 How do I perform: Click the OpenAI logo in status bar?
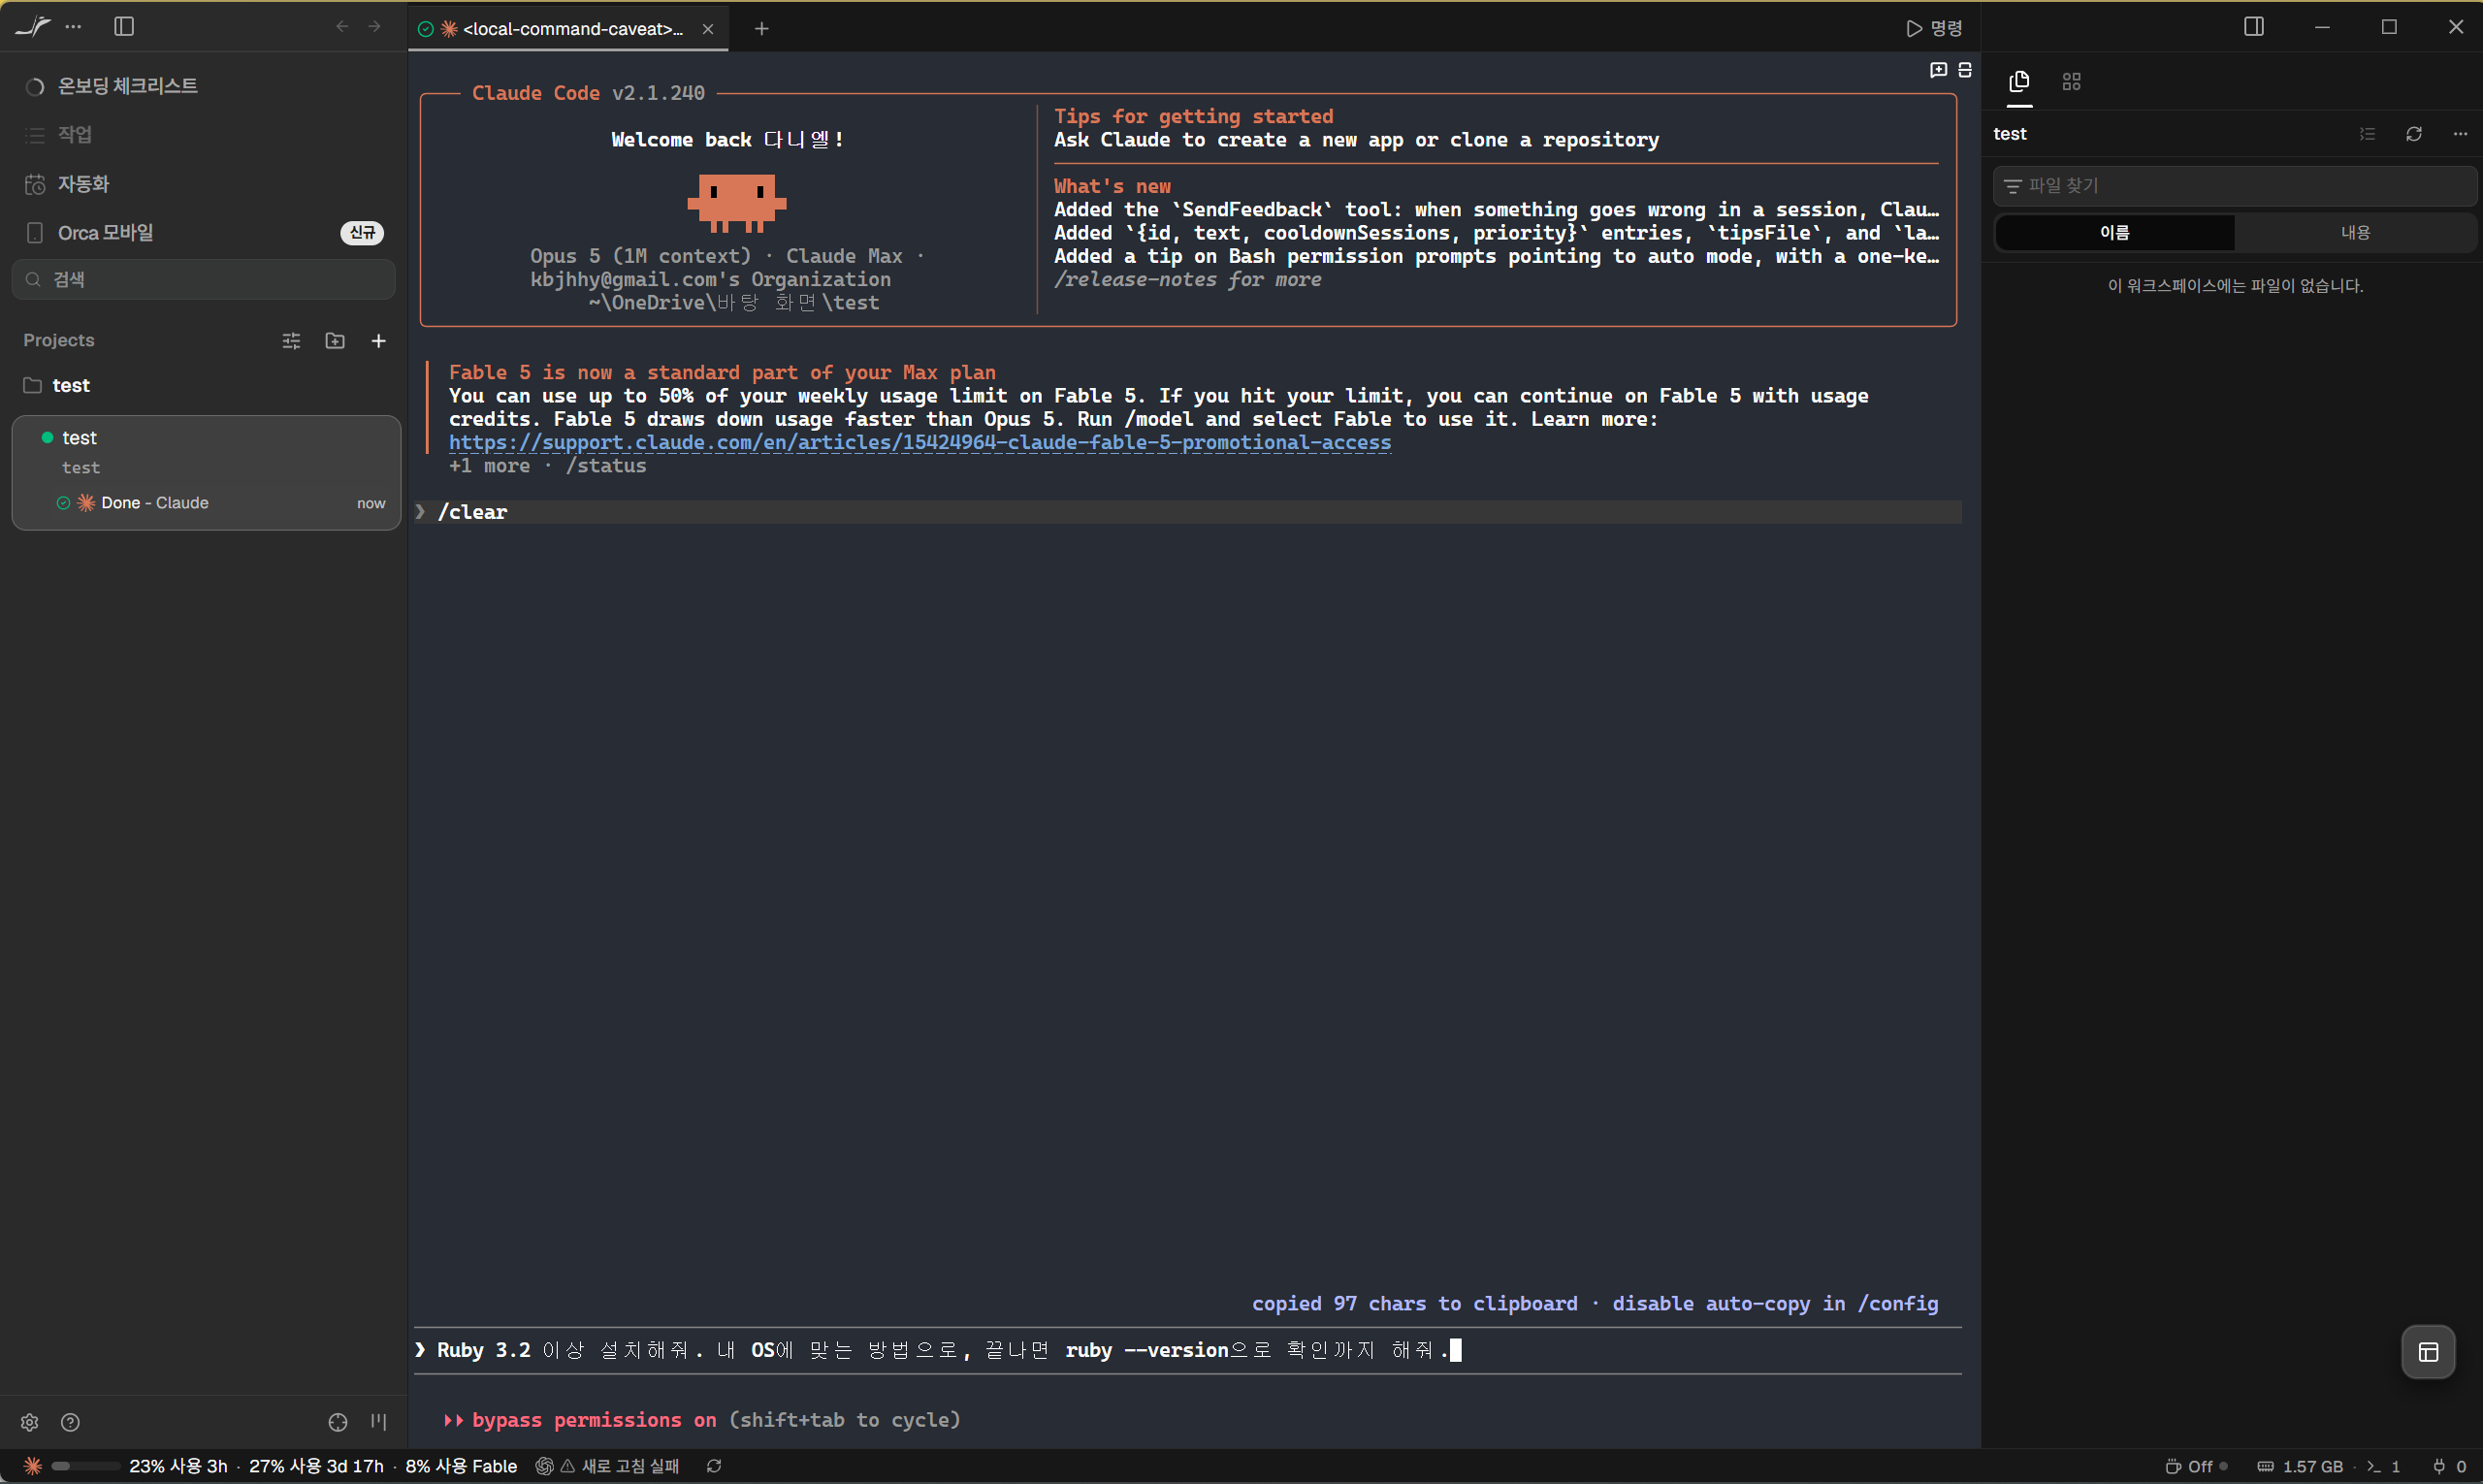(545, 1467)
